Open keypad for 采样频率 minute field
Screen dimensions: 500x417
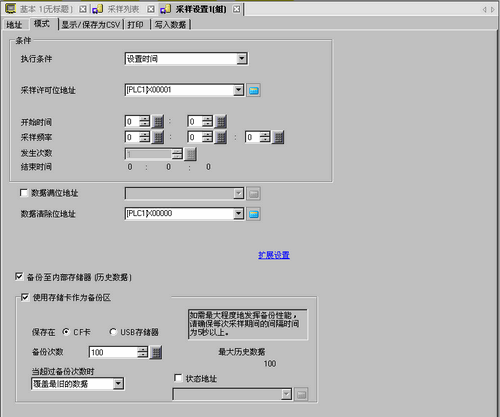[221, 137]
